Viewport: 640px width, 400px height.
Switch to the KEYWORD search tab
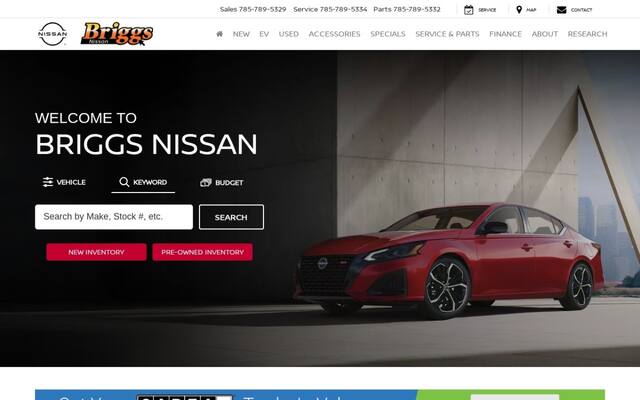coord(143,182)
